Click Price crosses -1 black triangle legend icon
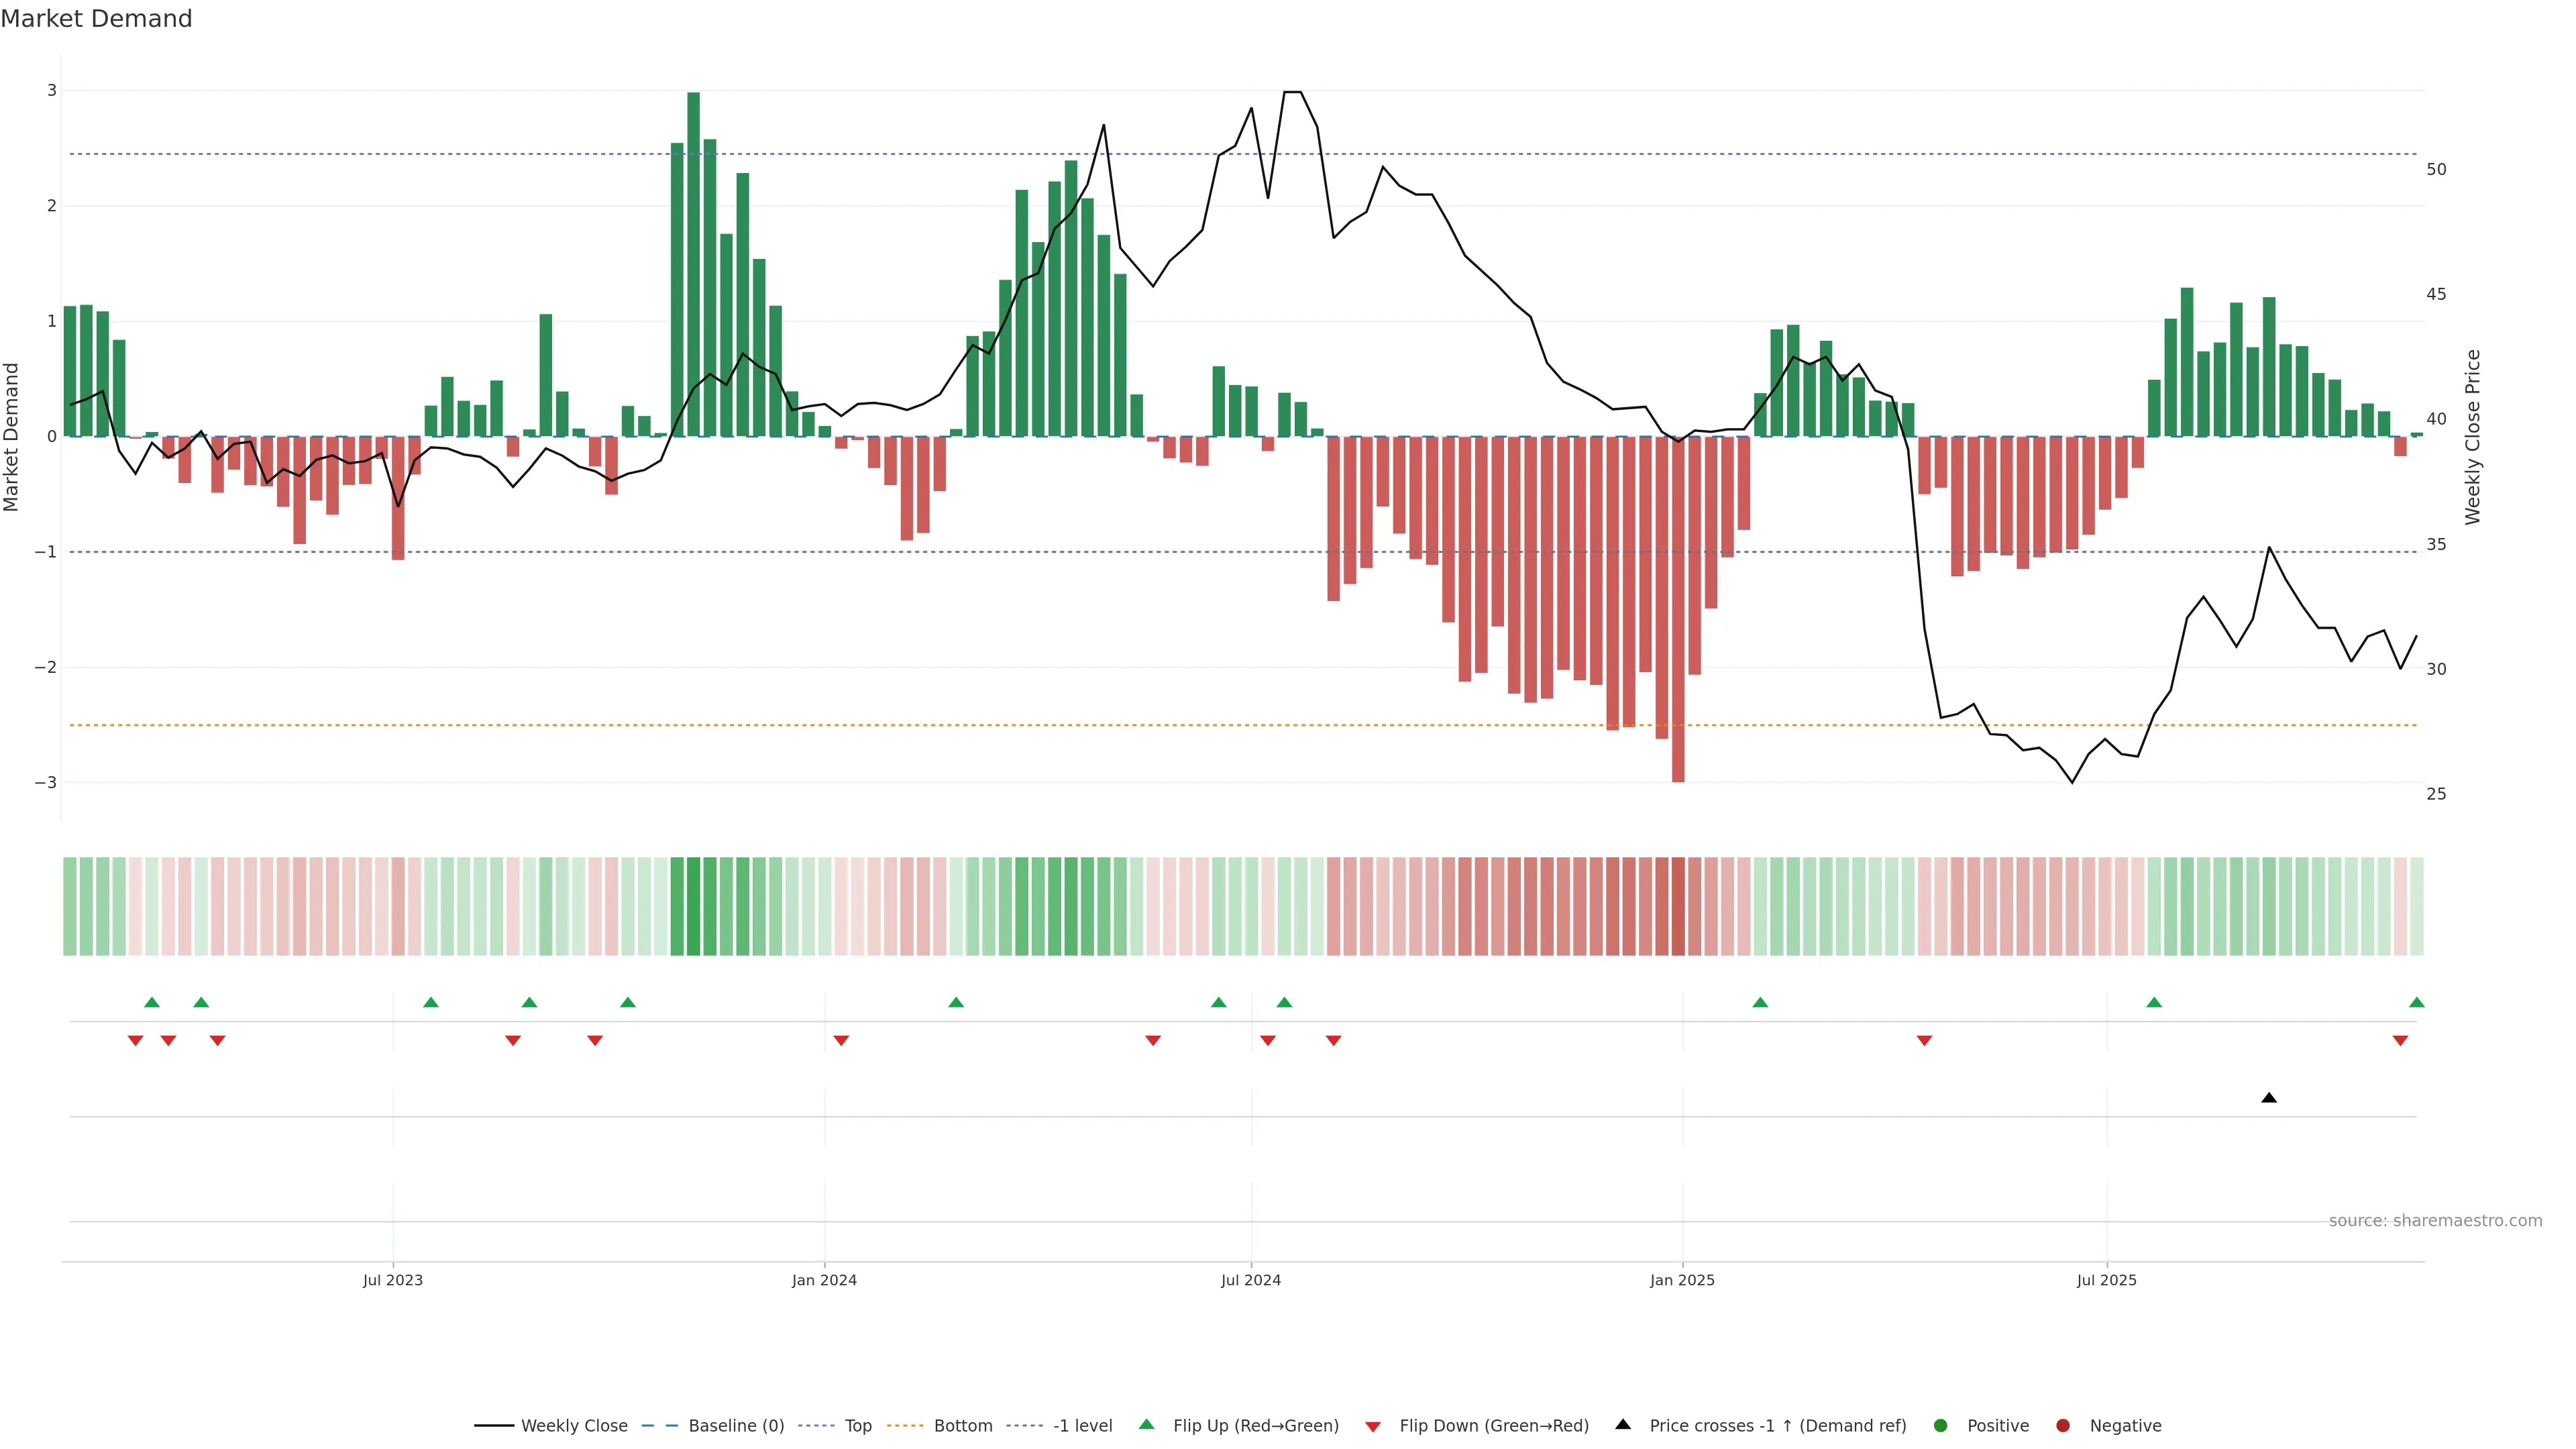Image resolution: width=2576 pixels, height=1449 pixels. pos(1623,1425)
